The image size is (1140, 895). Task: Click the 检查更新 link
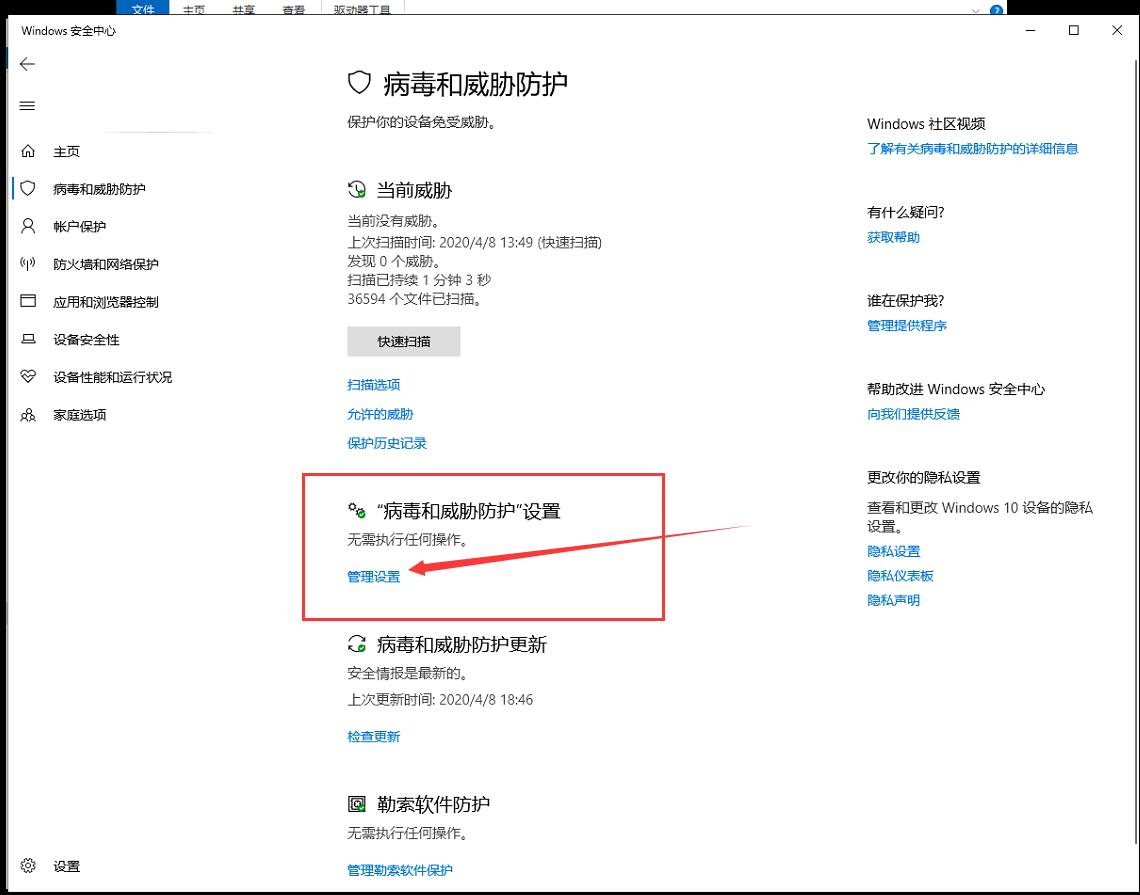(x=374, y=737)
